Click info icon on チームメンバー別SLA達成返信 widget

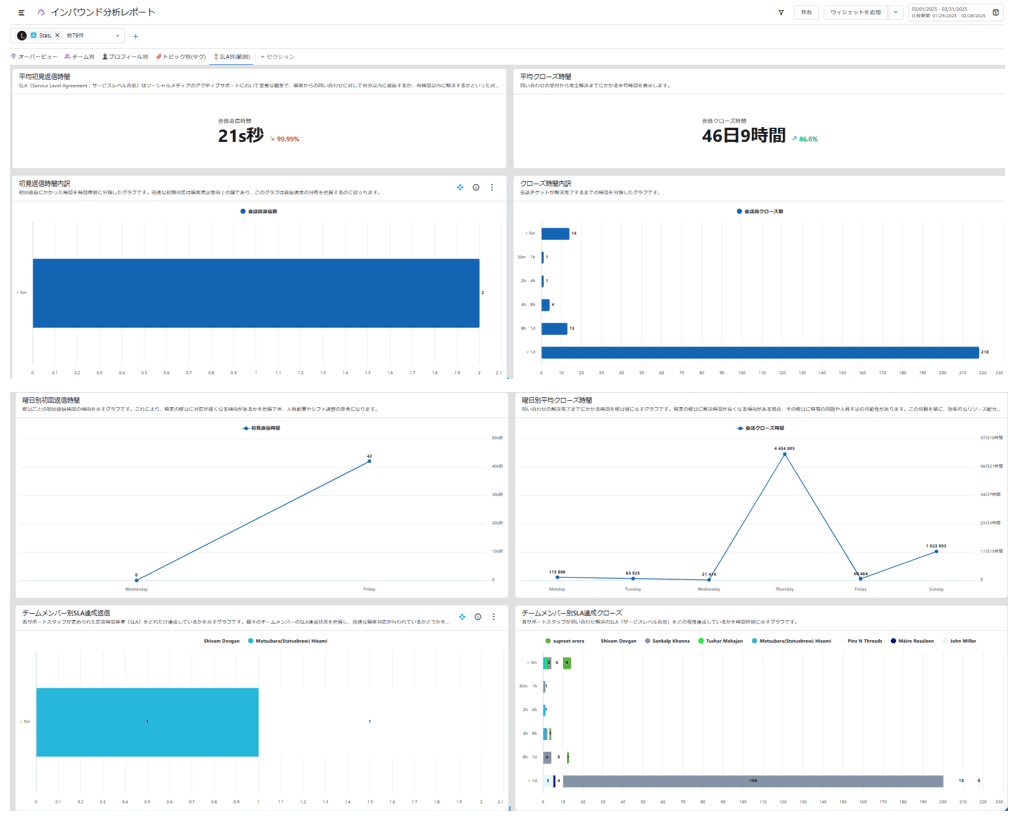pyautogui.click(x=477, y=617)
